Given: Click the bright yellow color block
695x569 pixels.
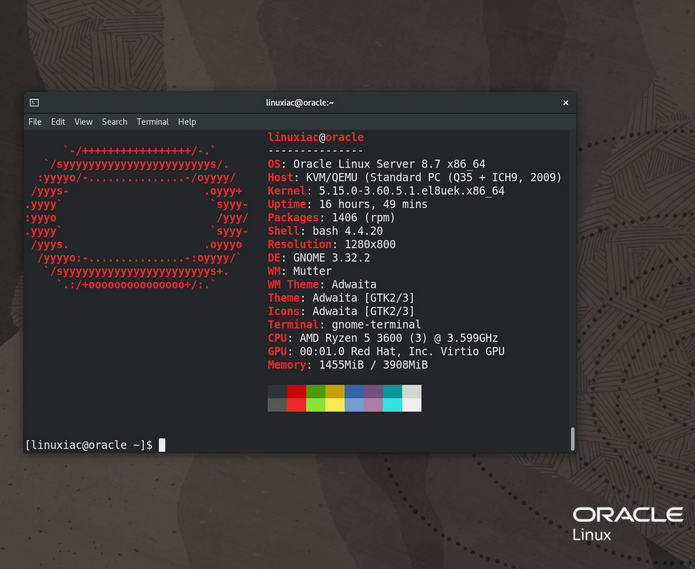Looking at the screenshot, I should (x=335, y=405).
